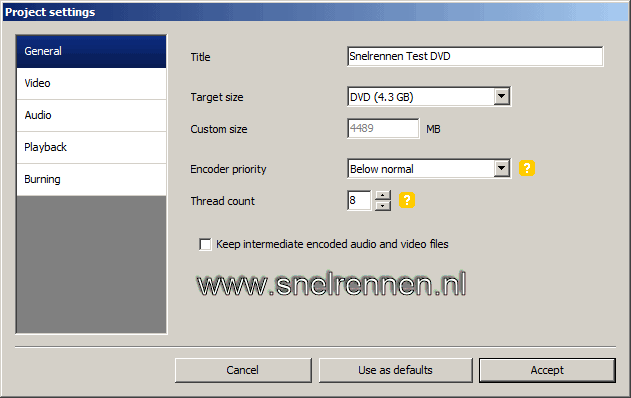The height and width of the screenshot is (398, 631).
Task: Accept the project settings
Action: pos(547,370)
